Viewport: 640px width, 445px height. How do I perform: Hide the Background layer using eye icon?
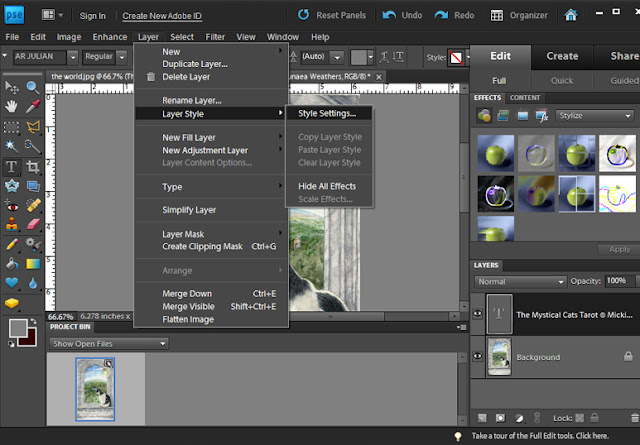477,357
